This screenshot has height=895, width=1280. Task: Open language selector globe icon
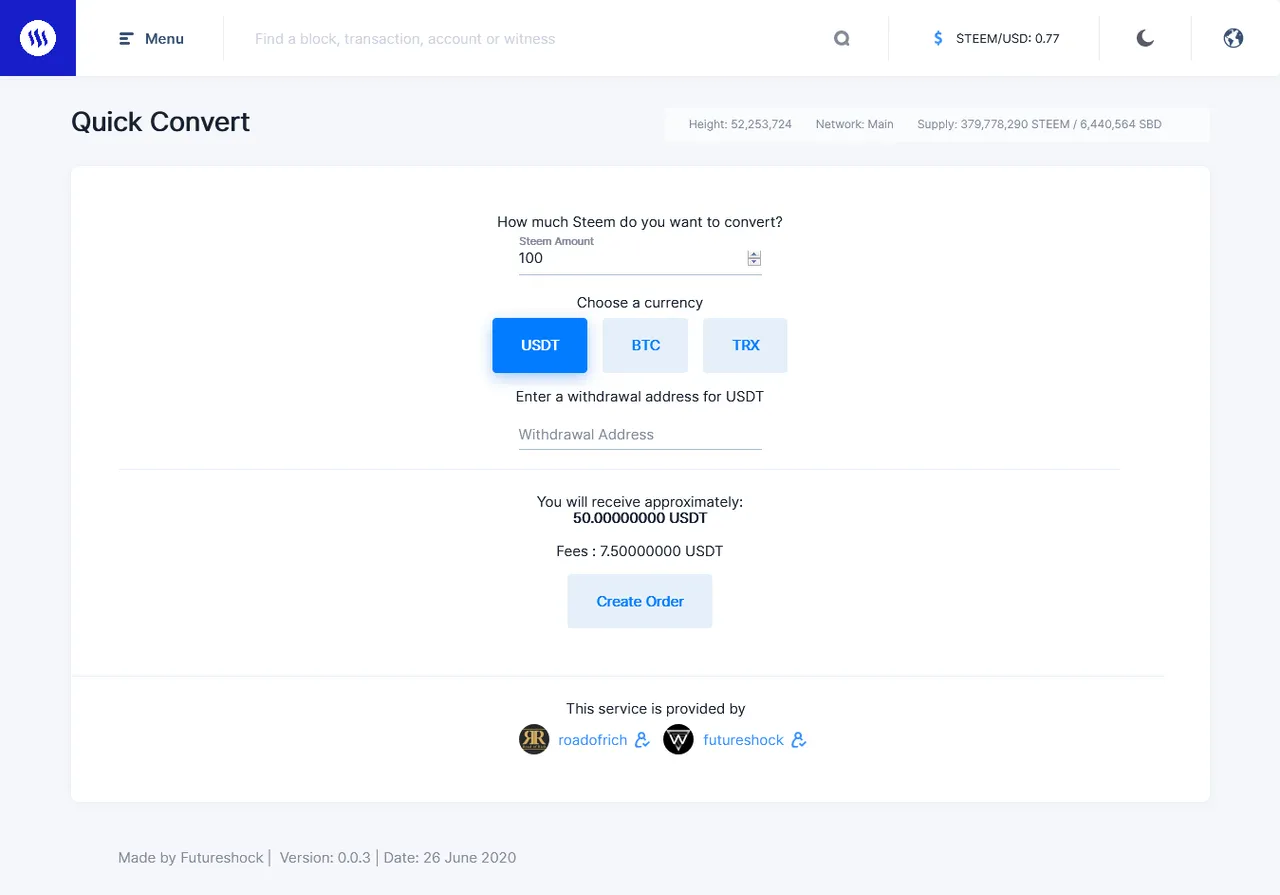pos(1233,39)
